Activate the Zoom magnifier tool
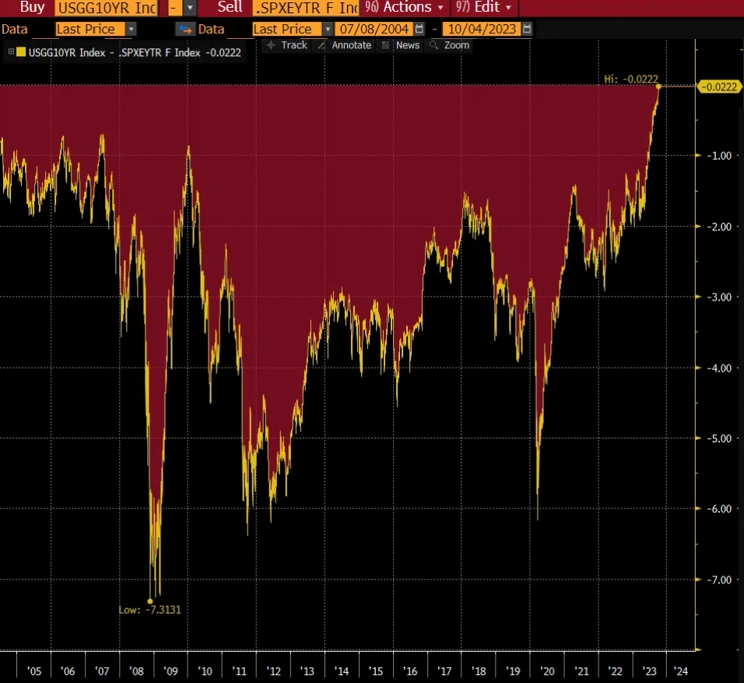 tap(450, 45)
